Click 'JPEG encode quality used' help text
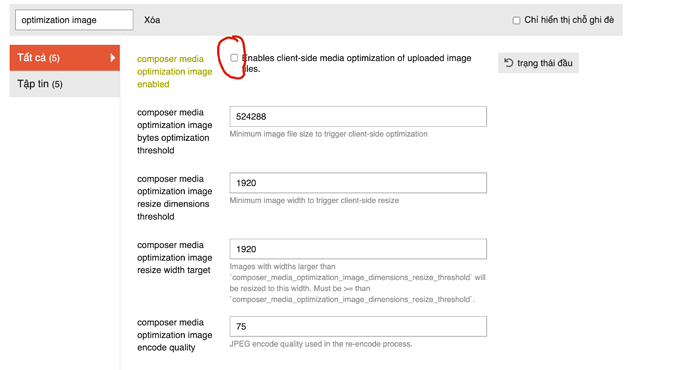This screenshot has width=690, height=370. click(x=321, y=344)
